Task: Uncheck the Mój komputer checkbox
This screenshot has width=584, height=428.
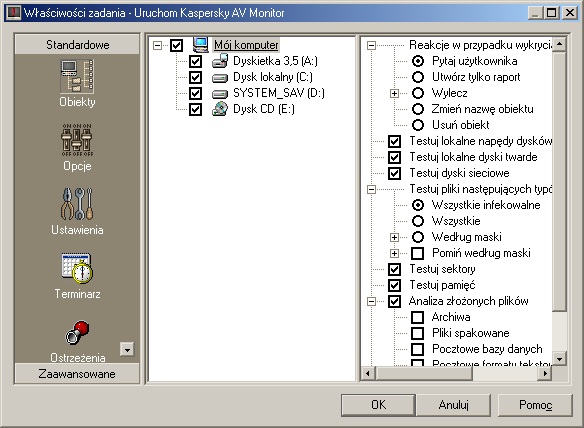Action: 176,45
